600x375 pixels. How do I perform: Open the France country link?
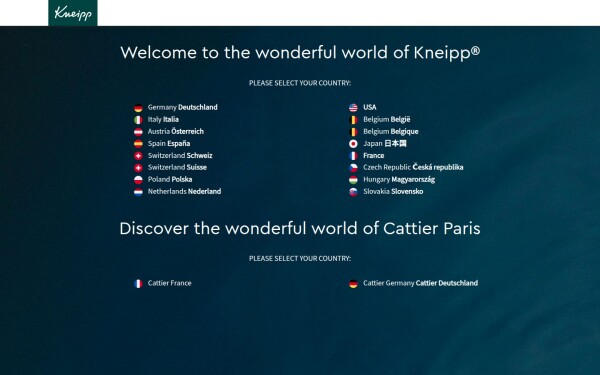pos(373,155)
